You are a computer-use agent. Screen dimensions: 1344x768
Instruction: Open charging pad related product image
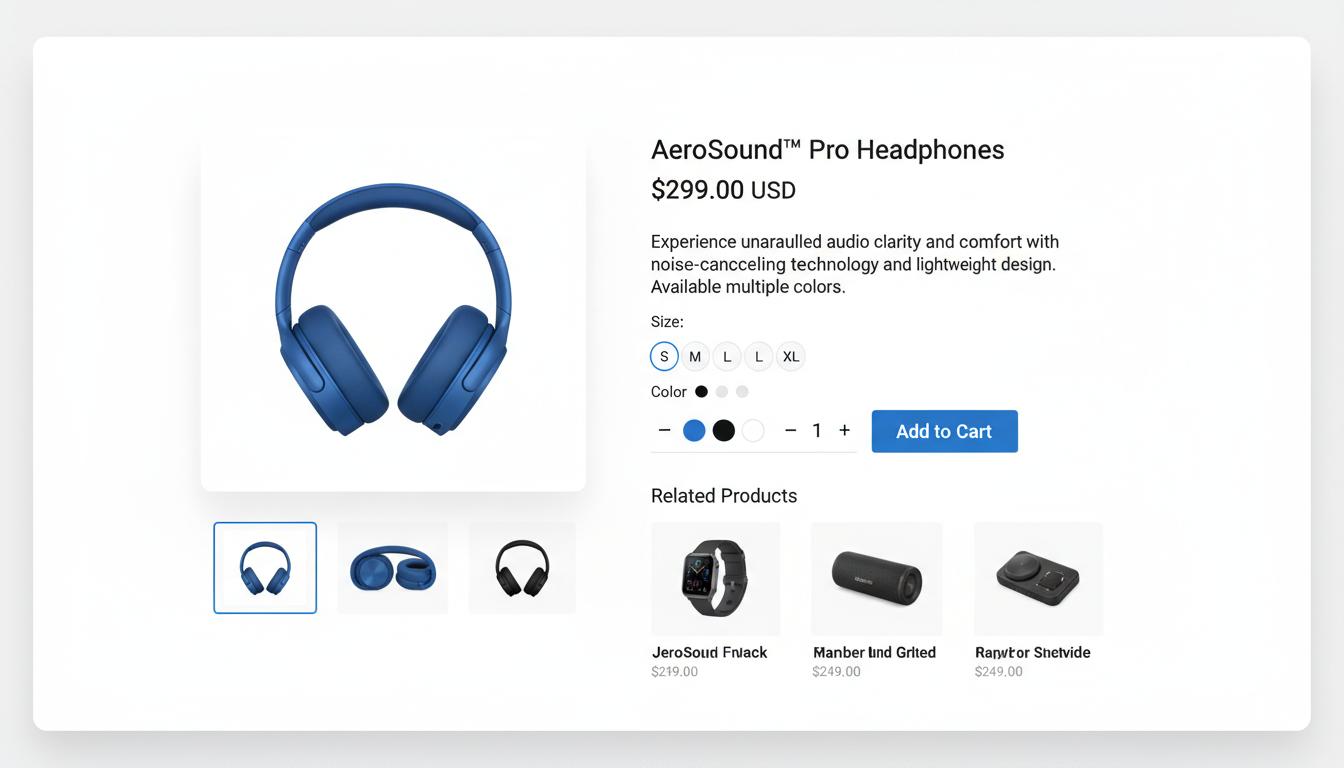tap(1038, 578)
